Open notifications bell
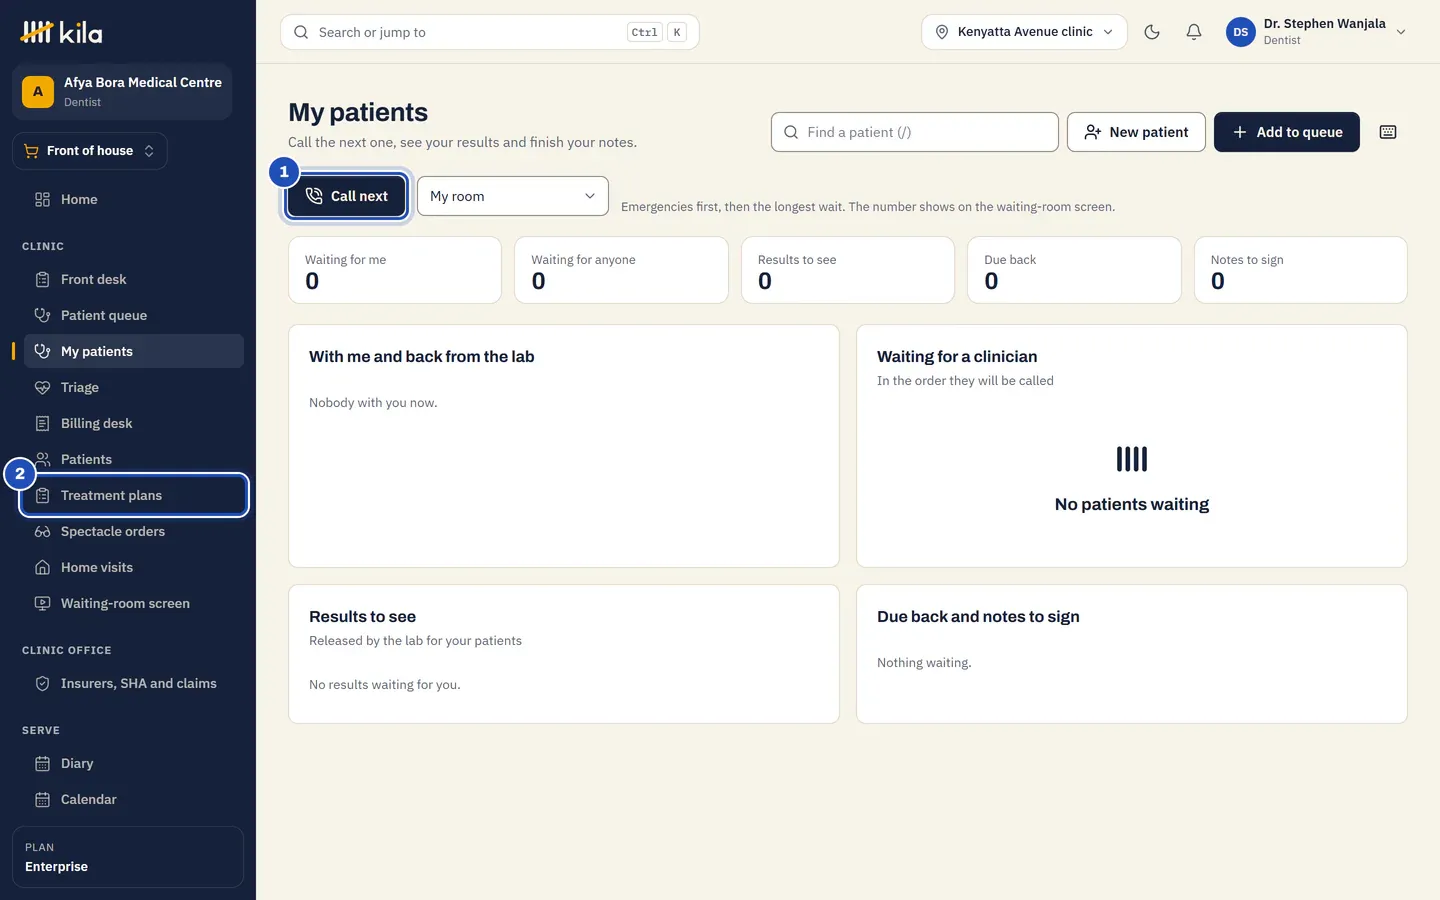Image resolution: width=1440 pixels, height=900 pixels. (1194, 32)
